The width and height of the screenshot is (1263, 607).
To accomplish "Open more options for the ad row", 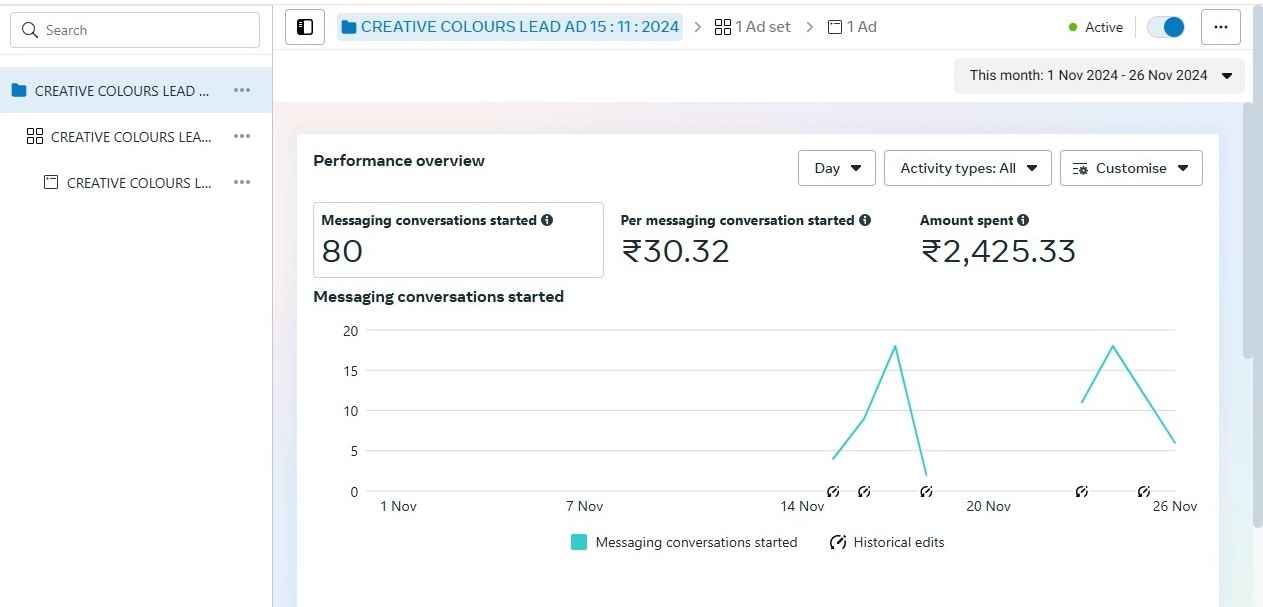I will (242, 182).
